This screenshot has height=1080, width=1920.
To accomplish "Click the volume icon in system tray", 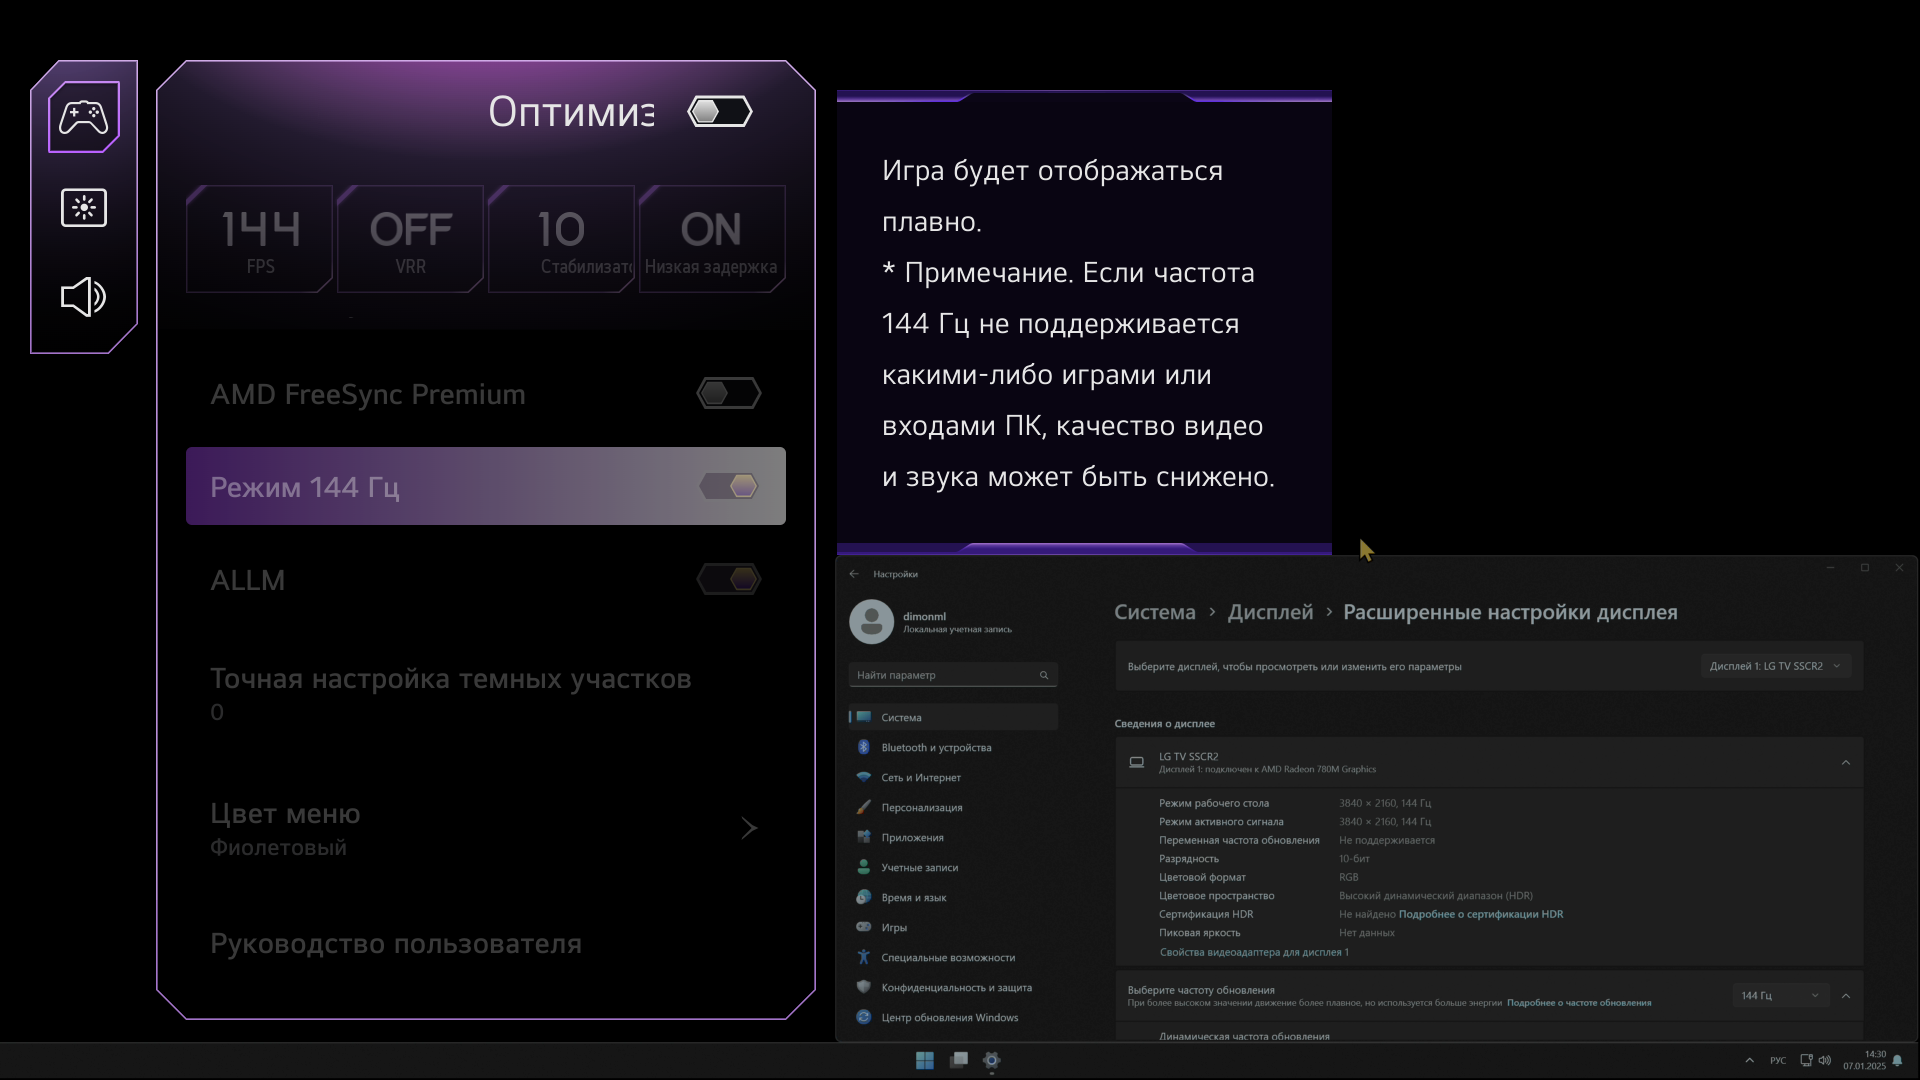I will pos(1825,1060).
